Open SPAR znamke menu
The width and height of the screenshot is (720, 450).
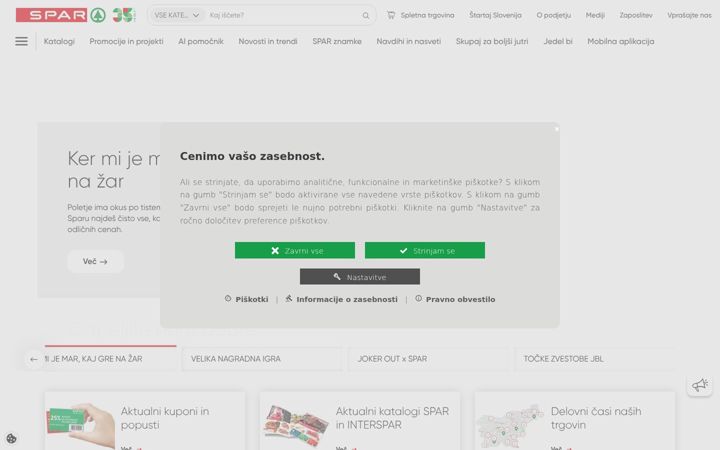(x=337, y=41)
